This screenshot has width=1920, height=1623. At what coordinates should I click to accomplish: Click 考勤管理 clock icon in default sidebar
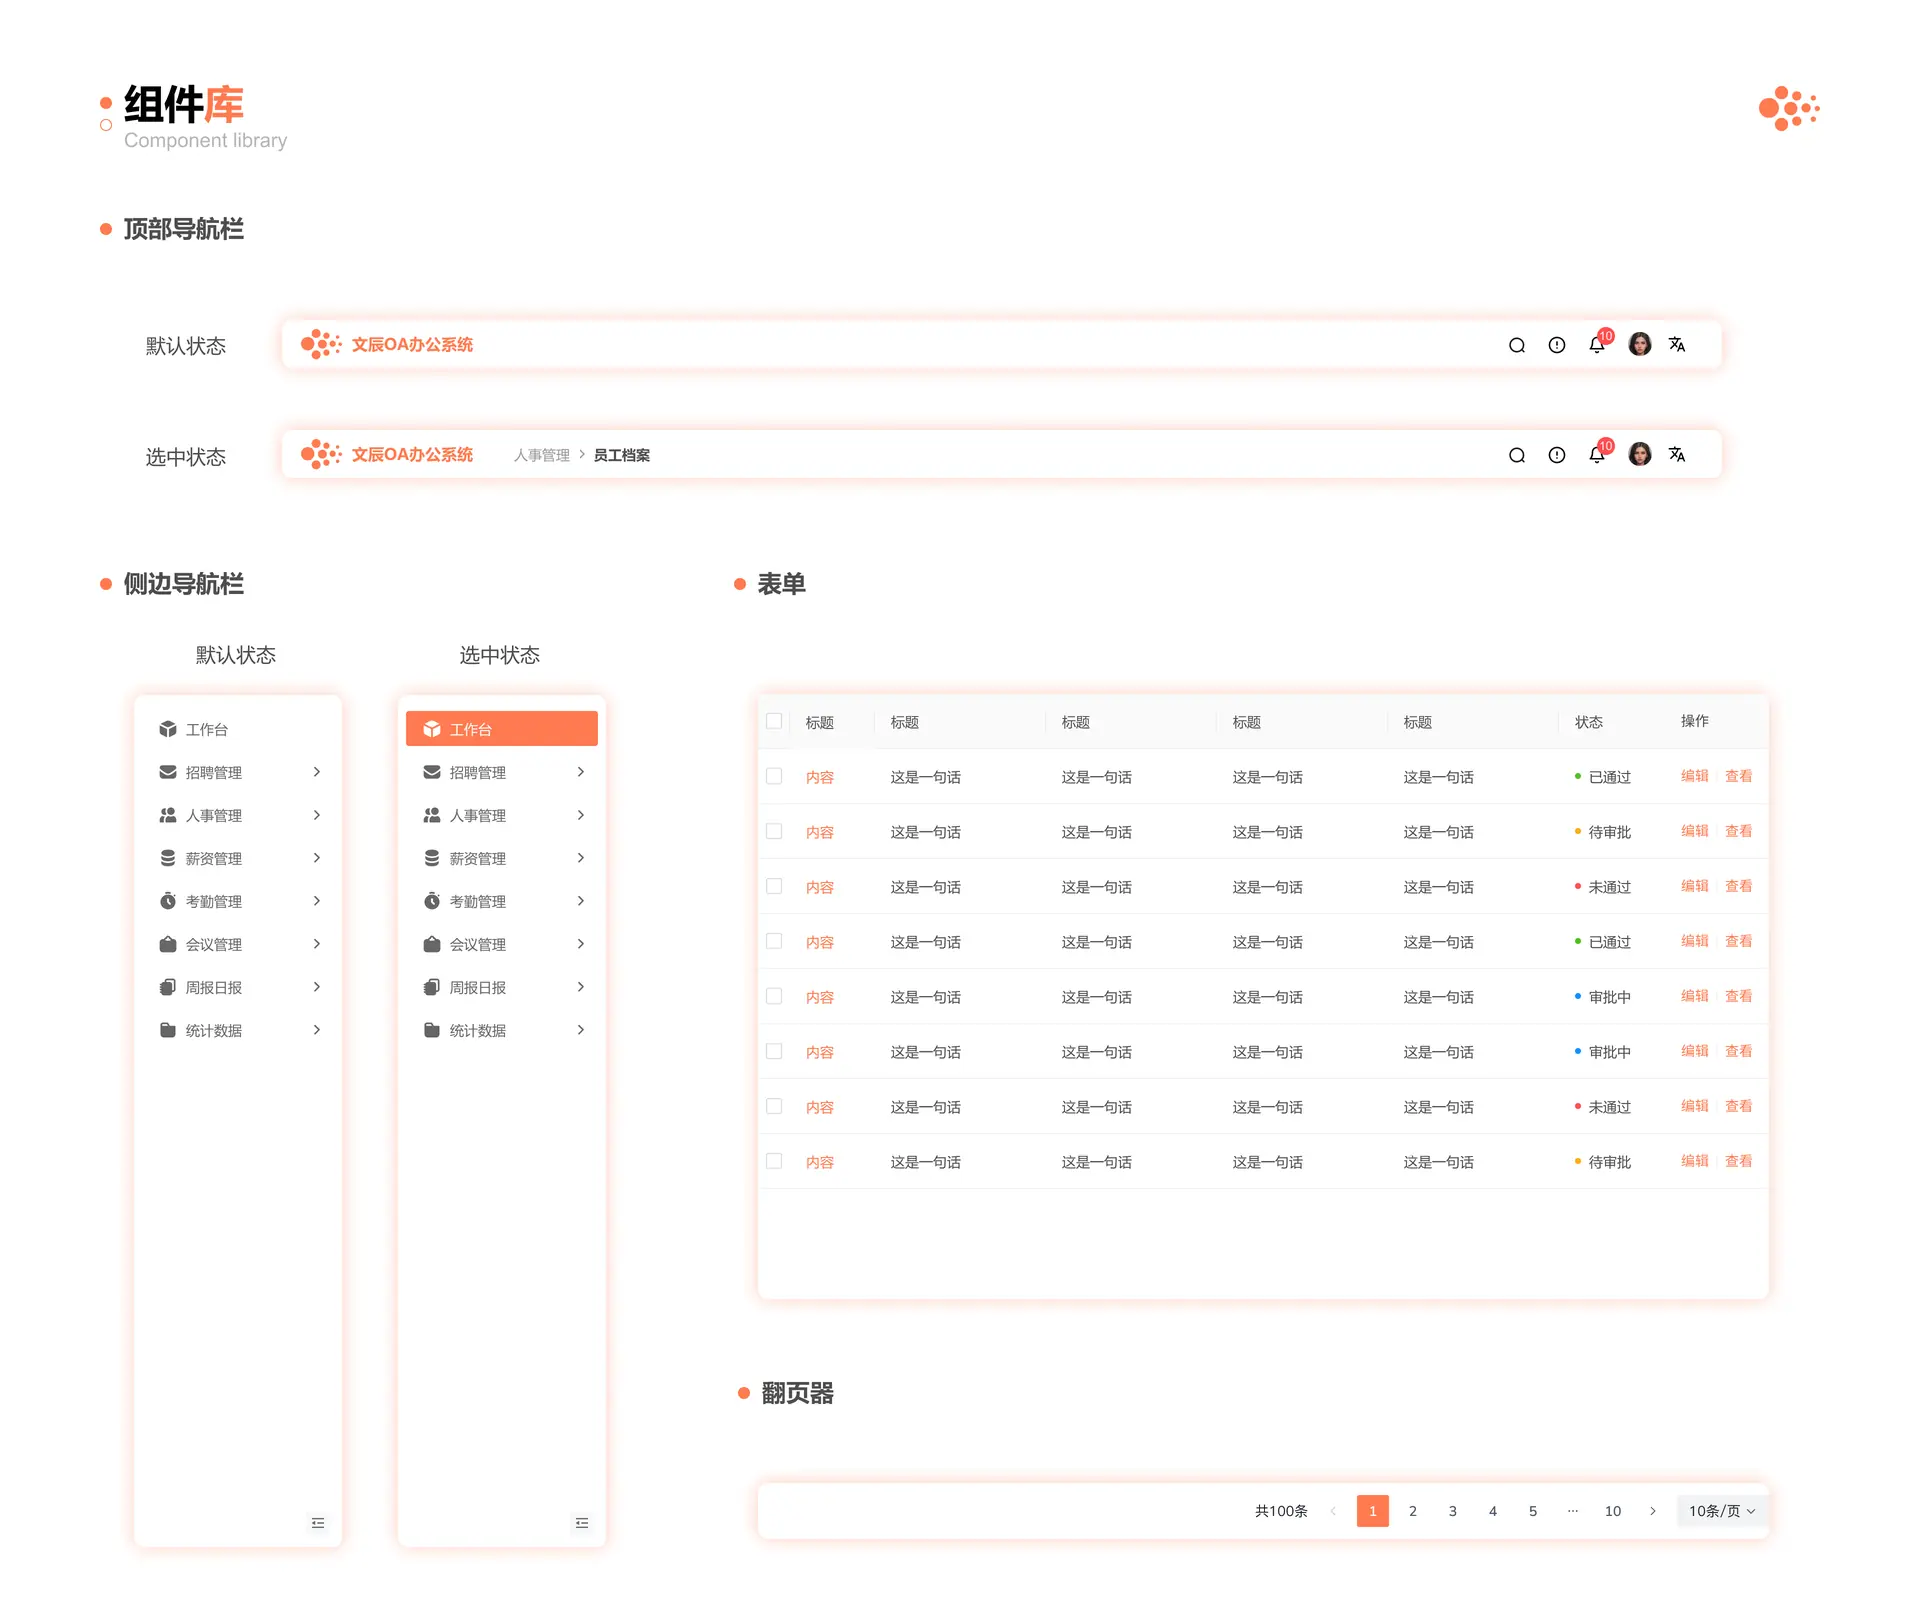click(168, 901)
